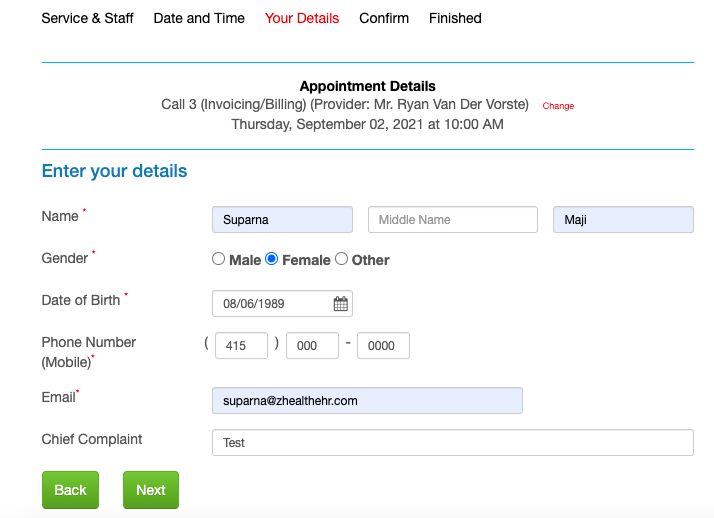Jump to the Confirm step
This screenshot has width=714, height=518.
[384, 18]
